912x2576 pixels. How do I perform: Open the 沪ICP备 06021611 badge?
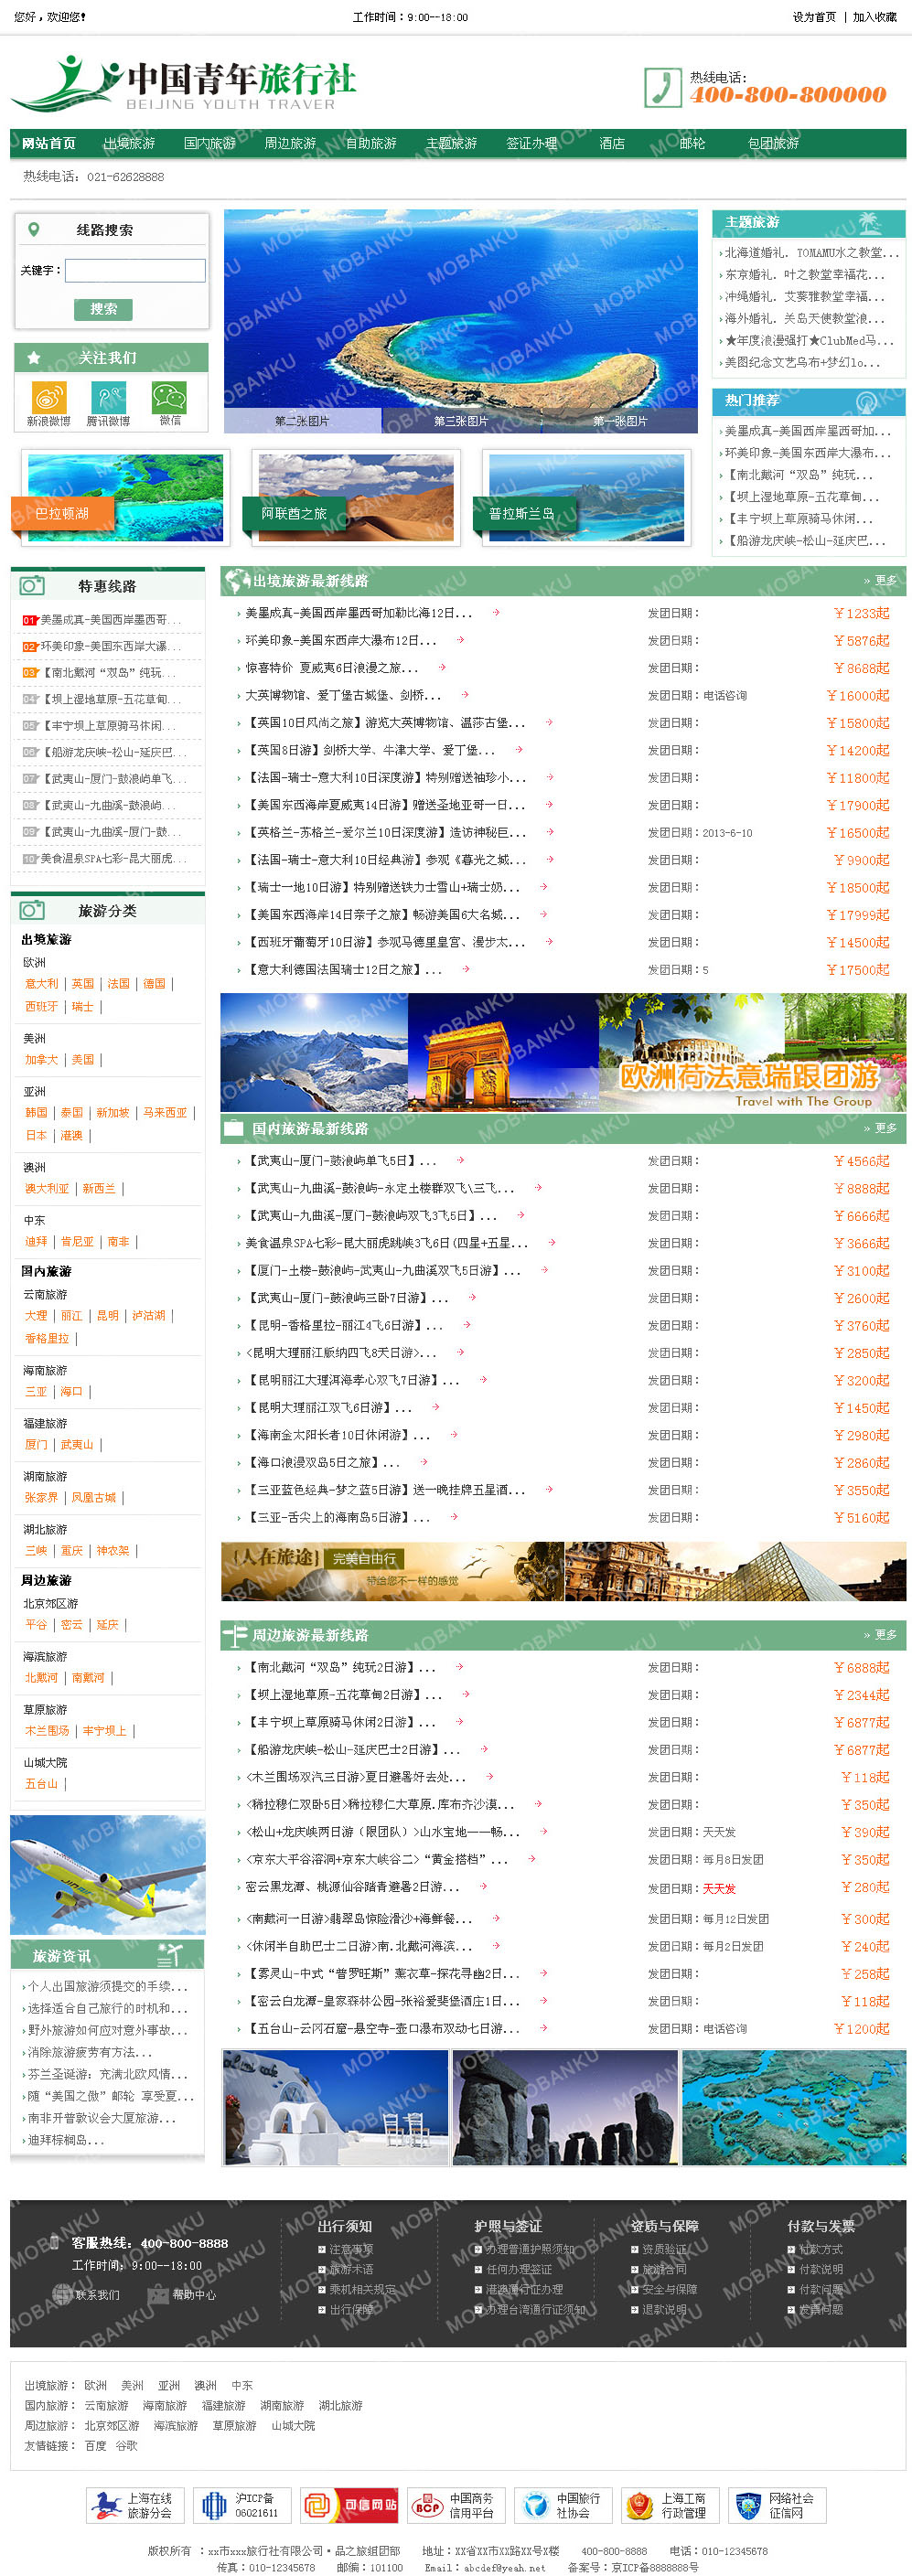tap(241, 2505)
